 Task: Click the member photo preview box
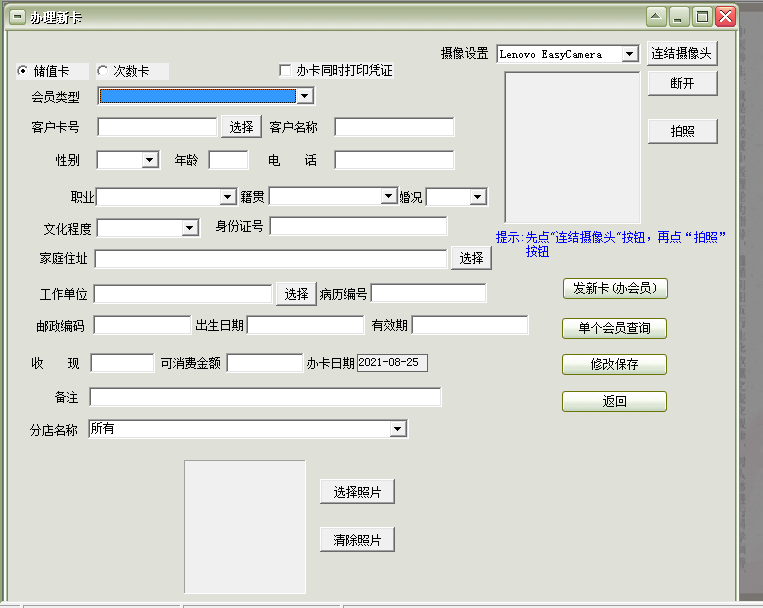coord(245,527)
